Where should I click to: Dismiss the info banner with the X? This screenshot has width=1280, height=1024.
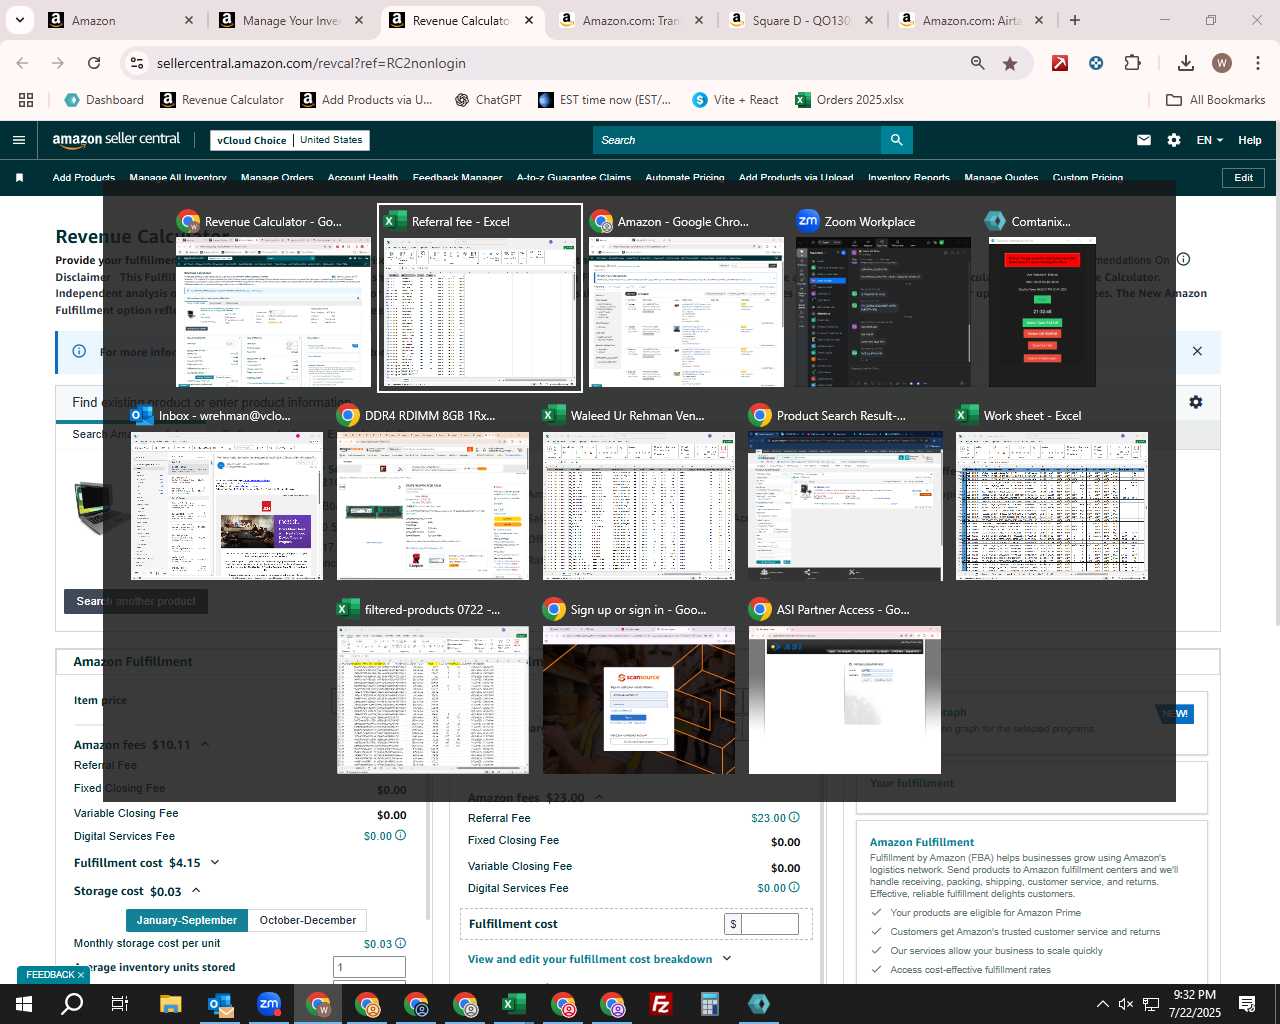coord(1197,351)
